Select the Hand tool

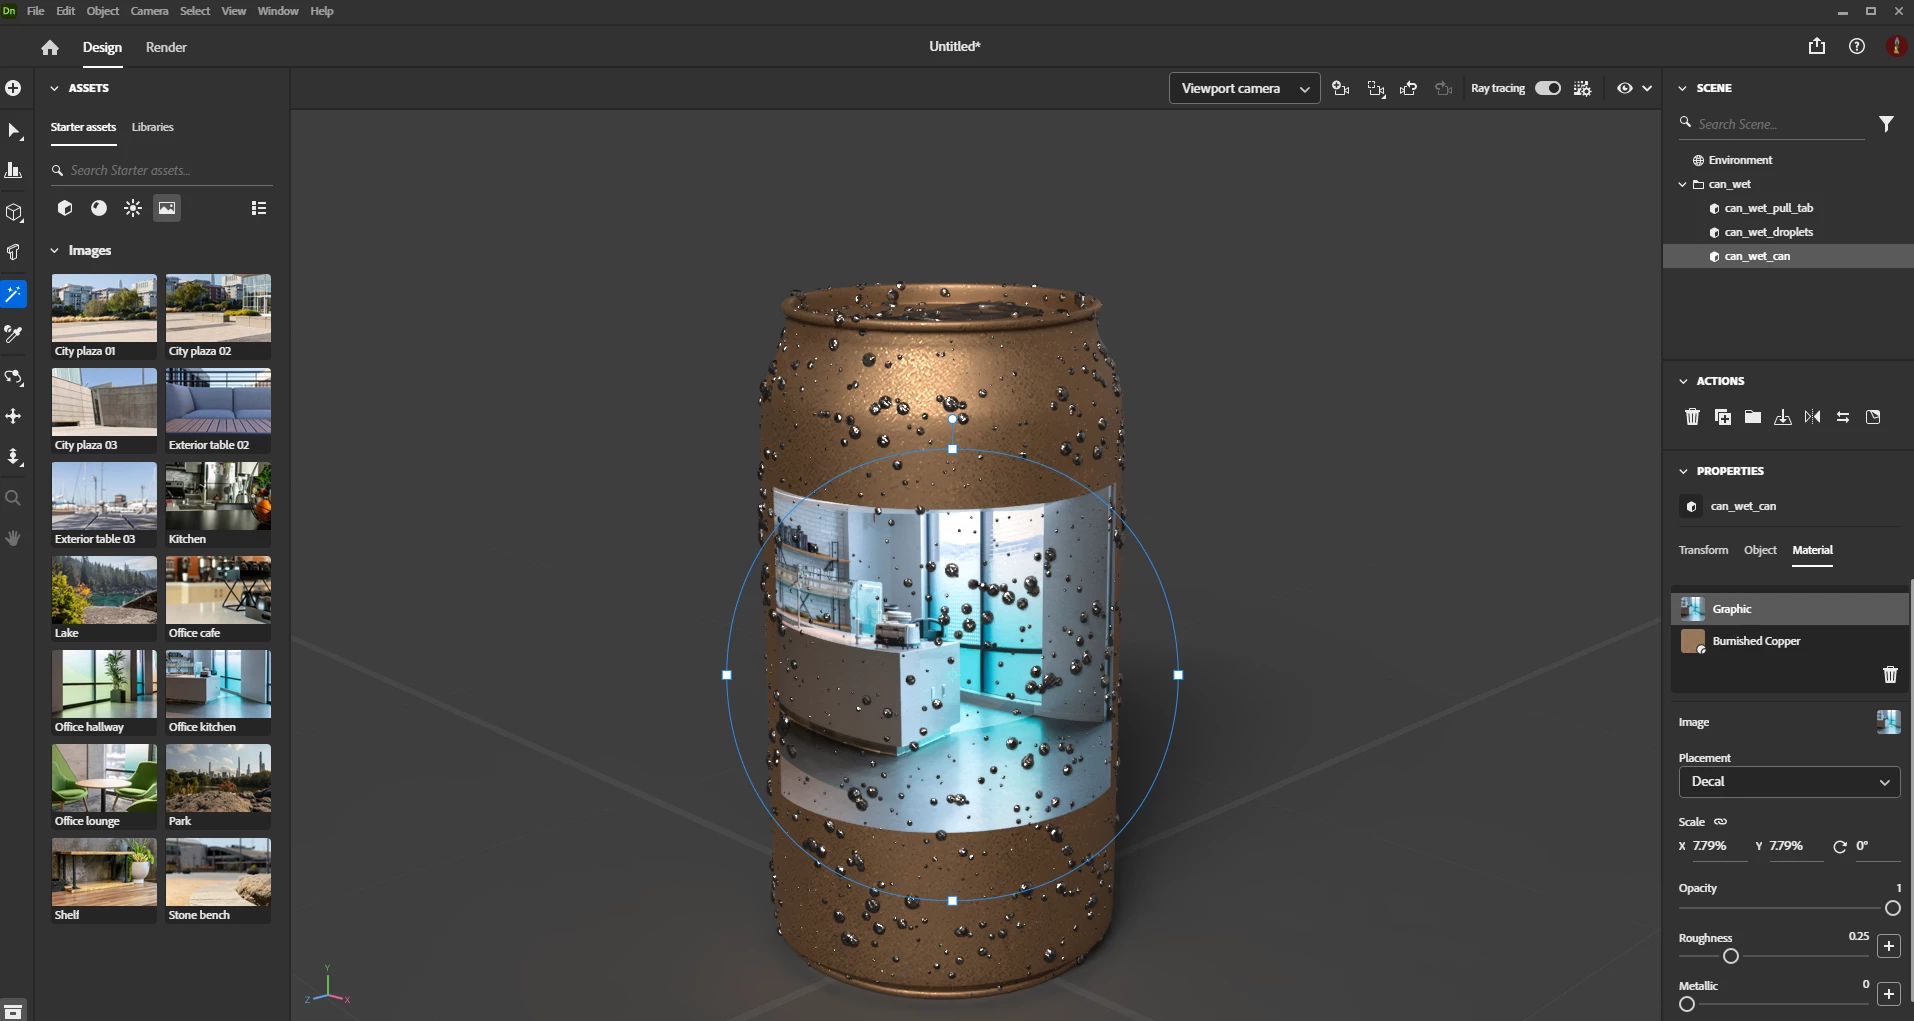(x=13, y=538)
